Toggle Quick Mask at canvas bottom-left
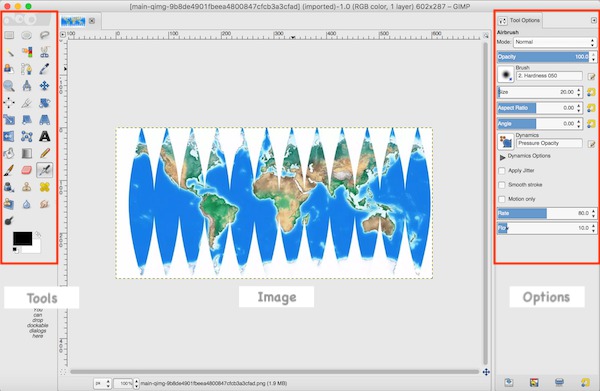The height and width of the screenshot is (391, 600). 63,371
